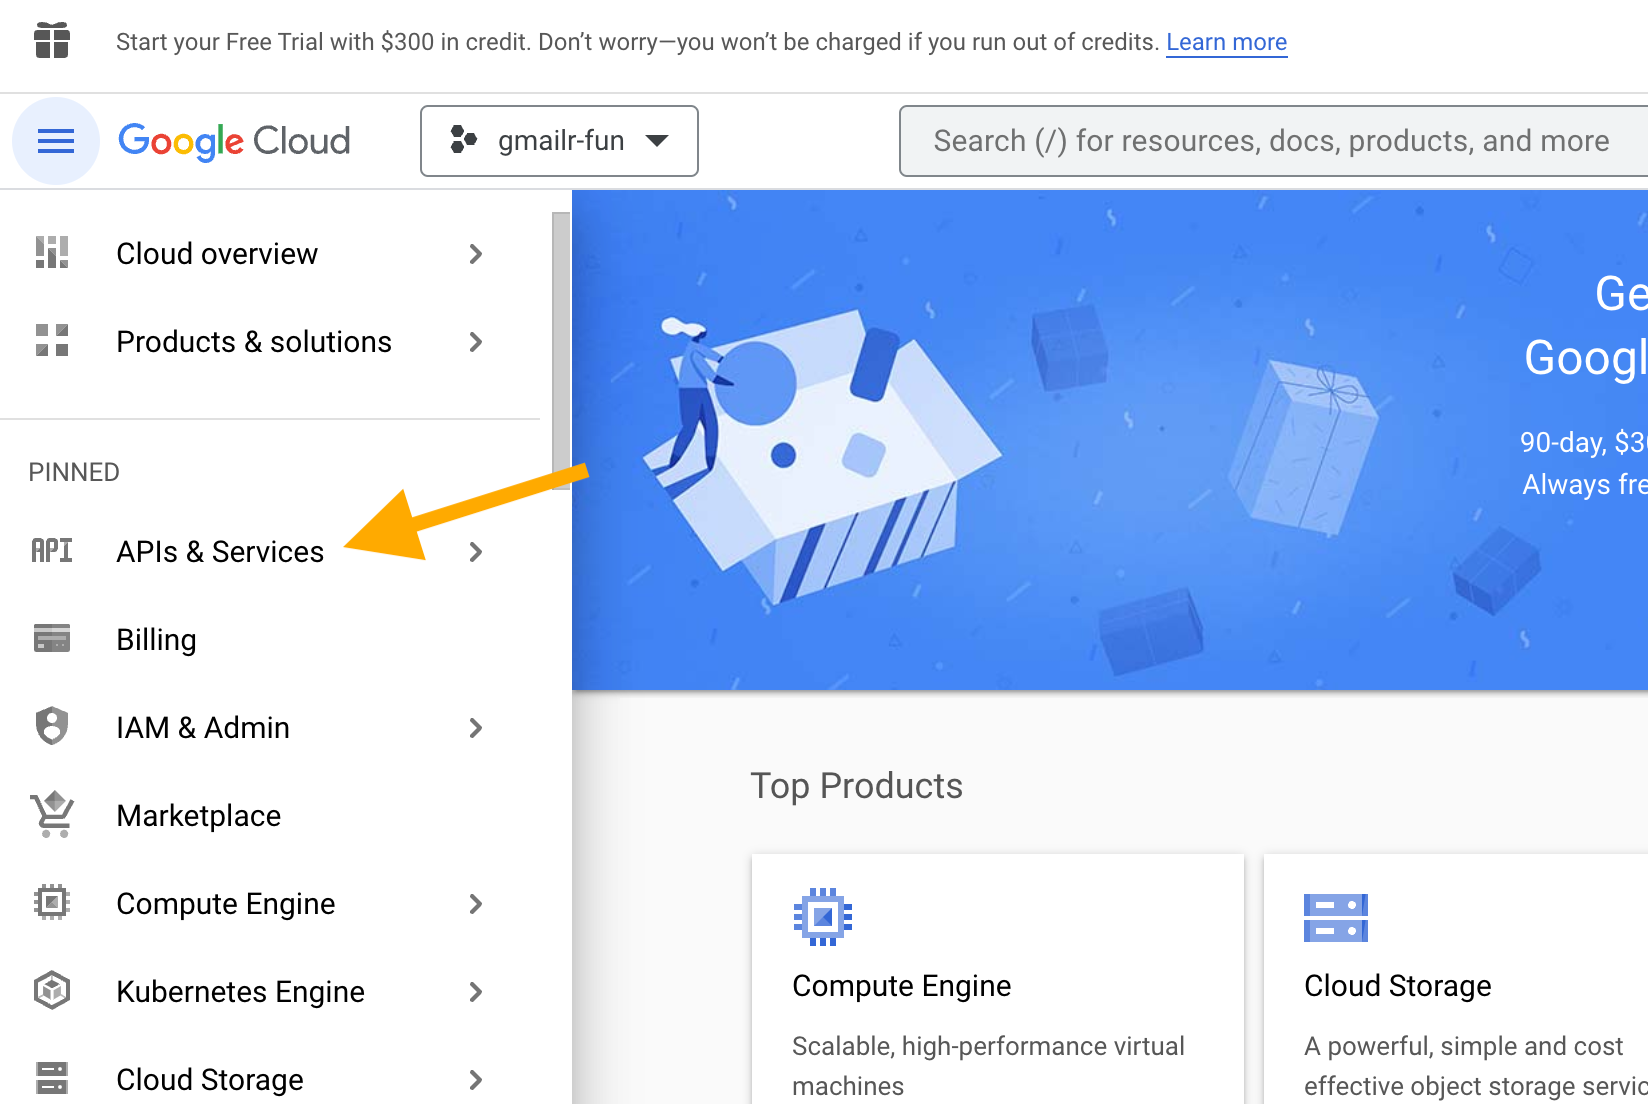Click the free trial gift icon
This screenshot has height=1104, width=1648.
[51, 41]
